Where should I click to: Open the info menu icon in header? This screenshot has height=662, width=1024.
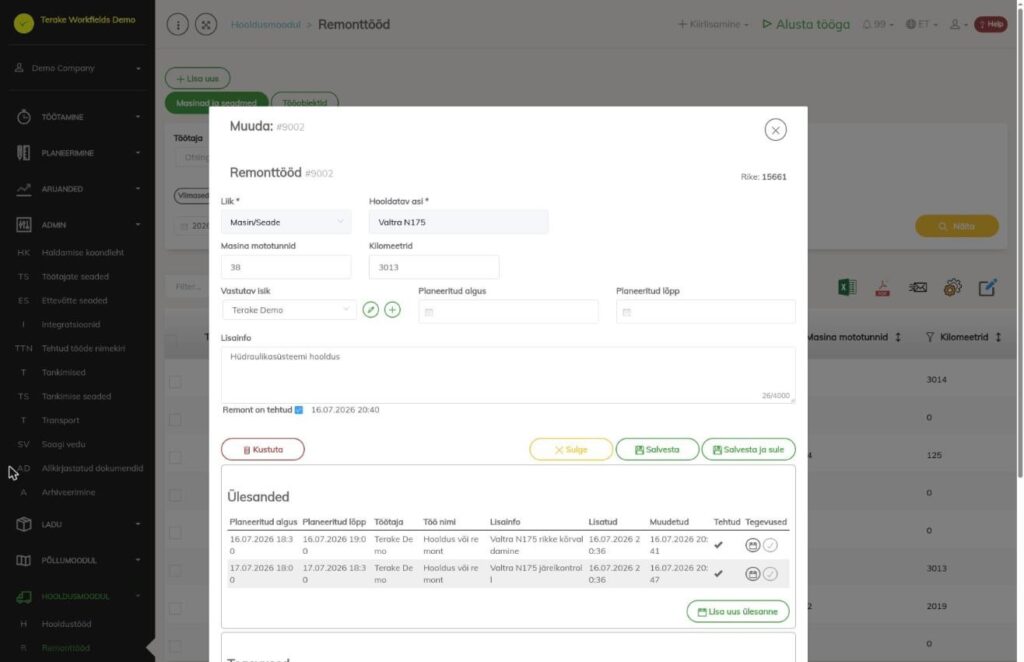pos(178,25)
